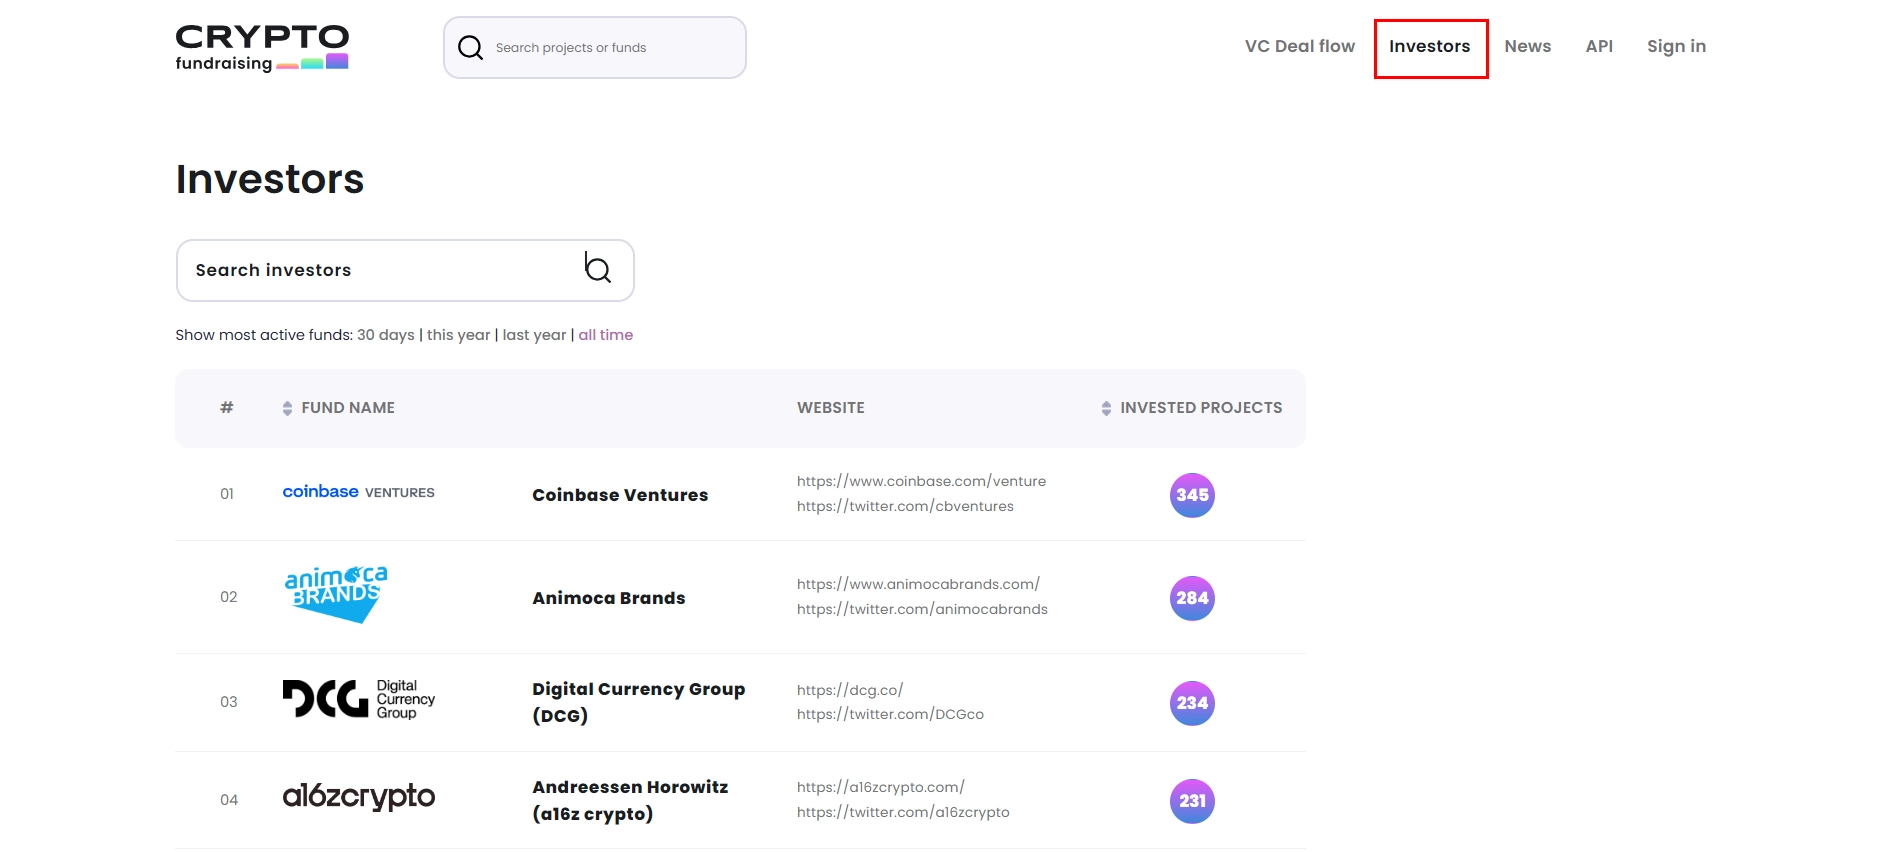Click the Digital Currency Group logo
Viewport: 1893px width, 852px height.
click(359, 699)
